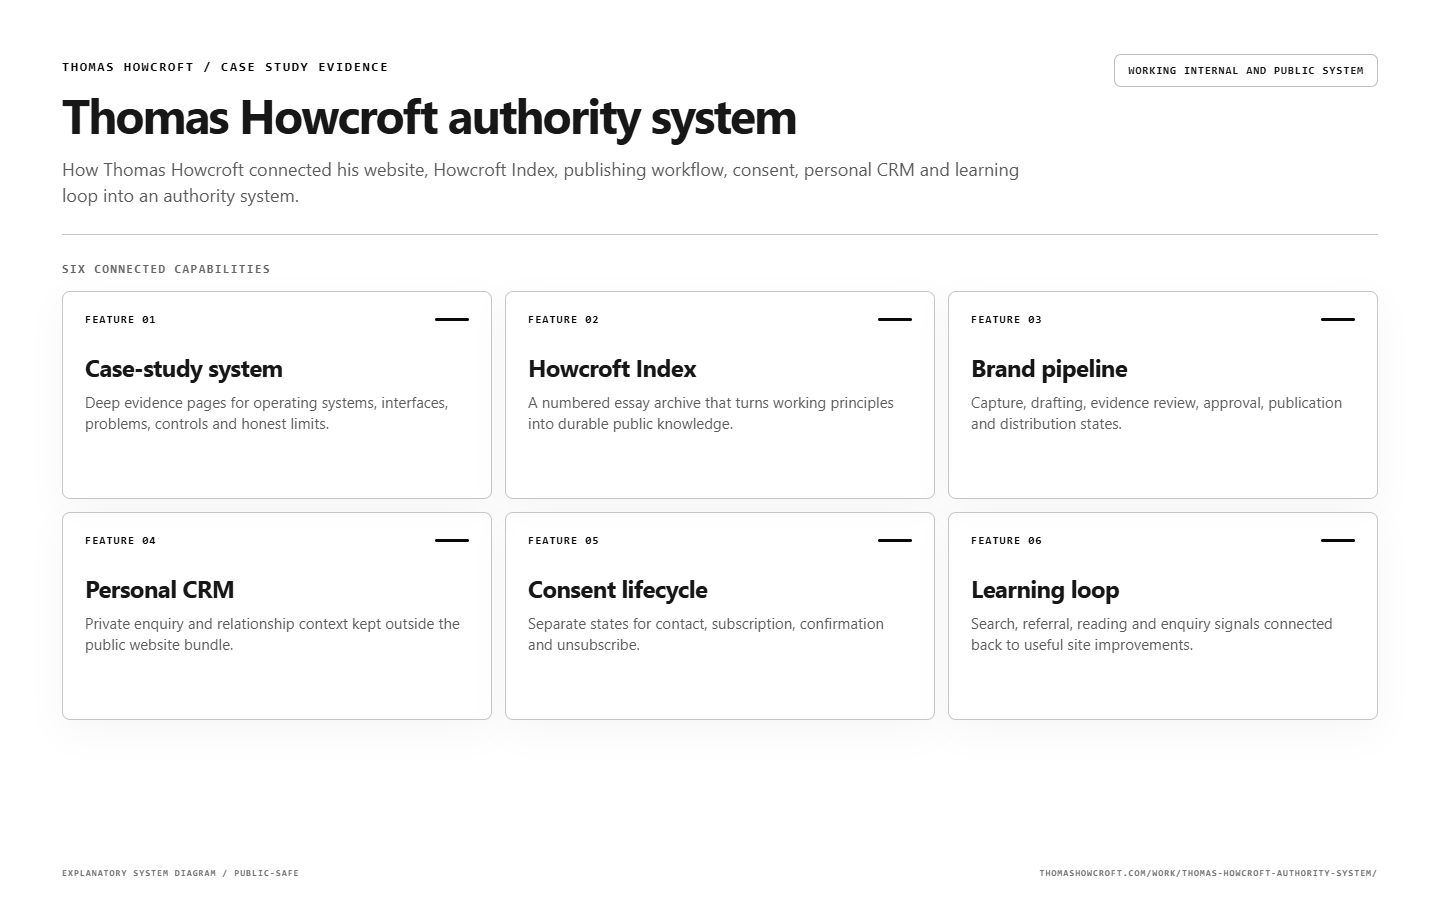This screenshot has width=1440, height=900.
Task: Click the Working Internal and Public System badge
Action: click(x=1245, y=71)
